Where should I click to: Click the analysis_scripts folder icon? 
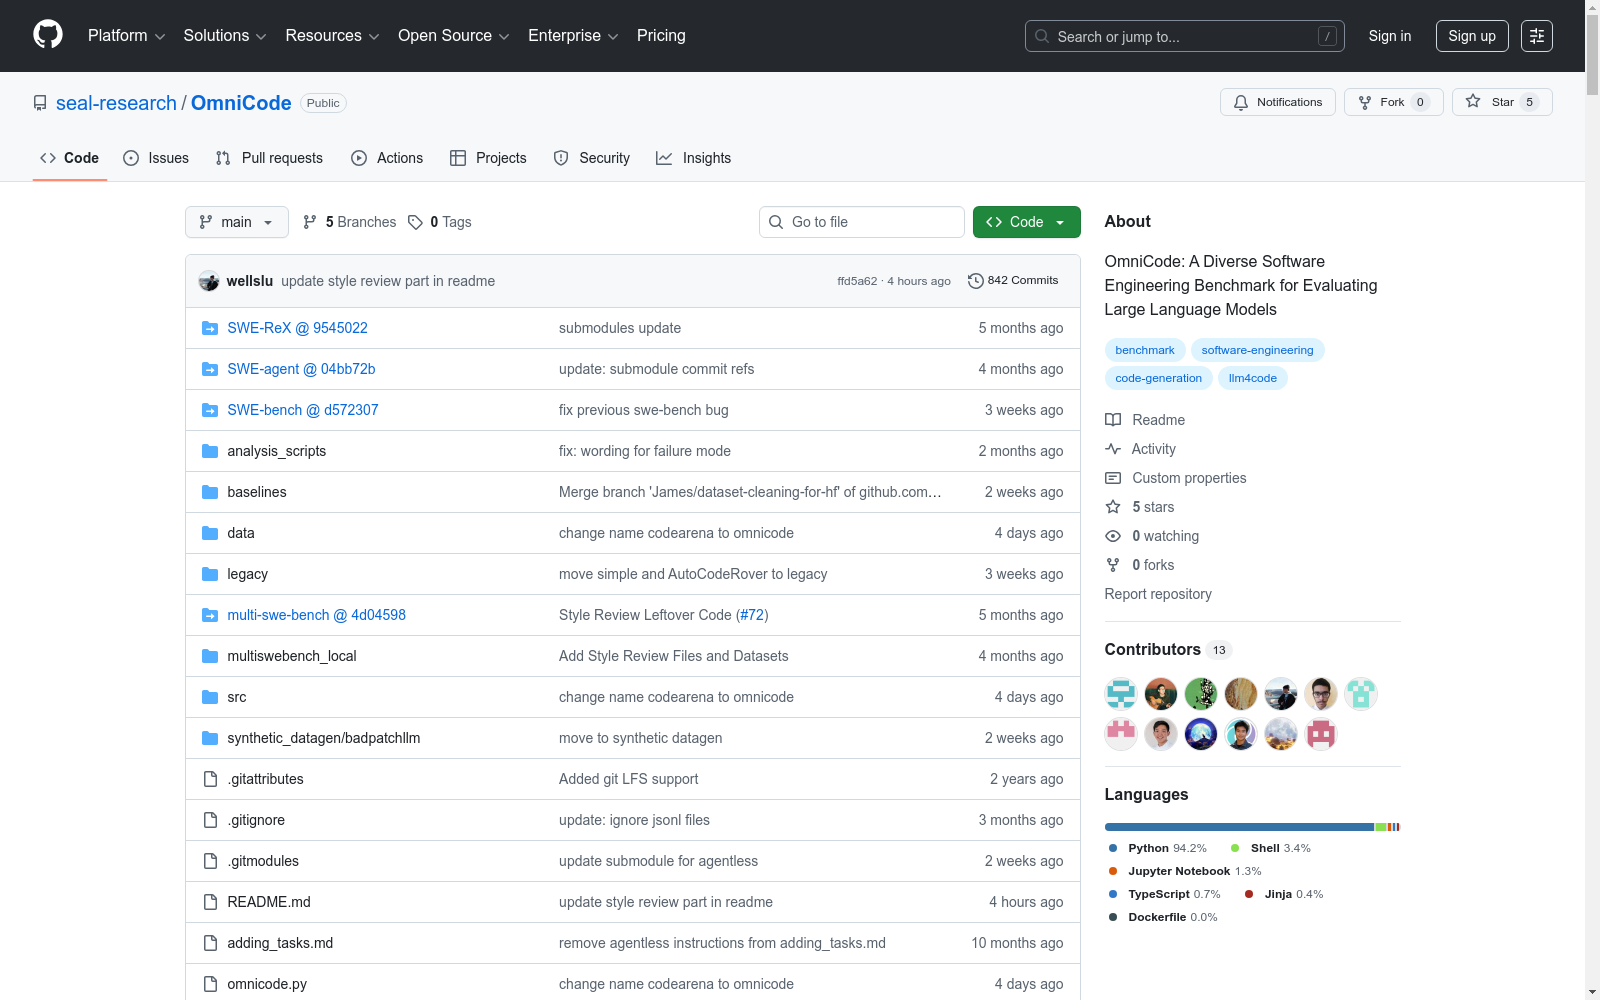coord(210,451)
